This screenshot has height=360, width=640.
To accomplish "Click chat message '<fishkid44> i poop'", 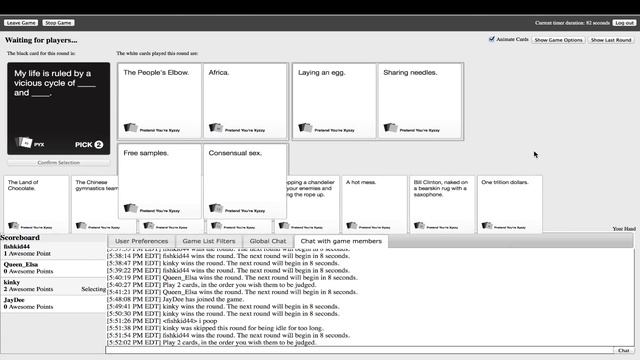I will (x=190, y=321).
